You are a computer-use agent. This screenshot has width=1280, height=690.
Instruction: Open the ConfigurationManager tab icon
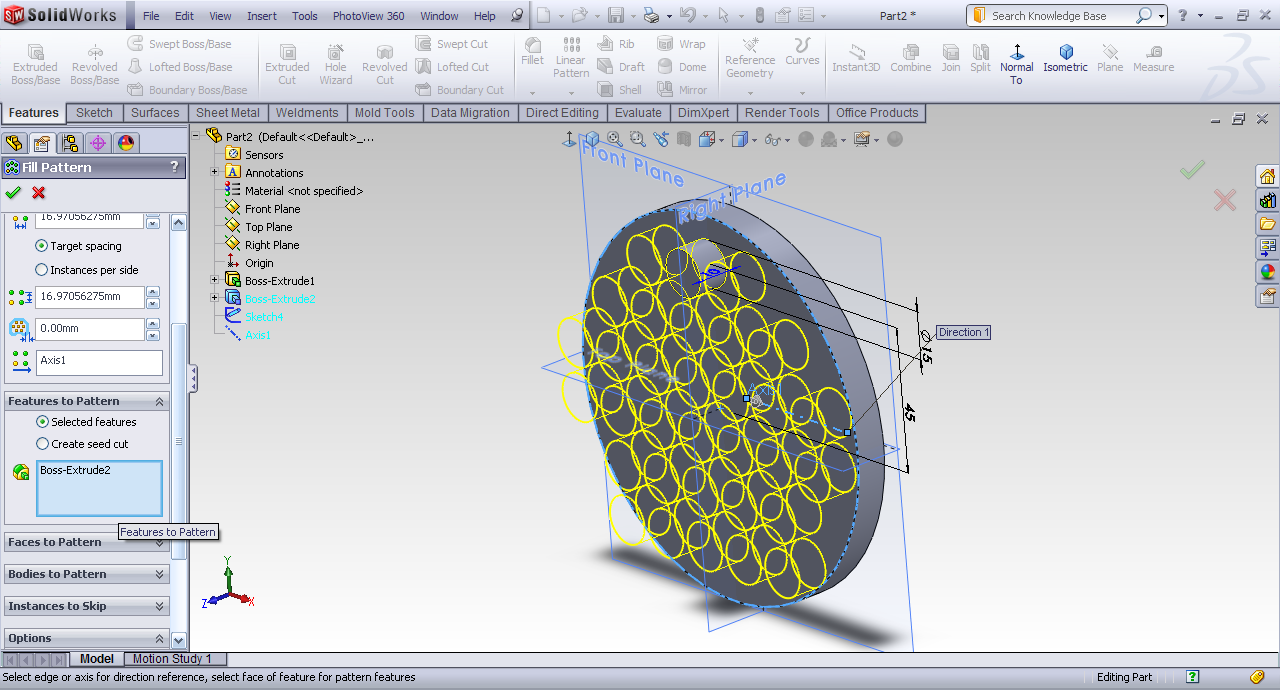pos(69,143)
